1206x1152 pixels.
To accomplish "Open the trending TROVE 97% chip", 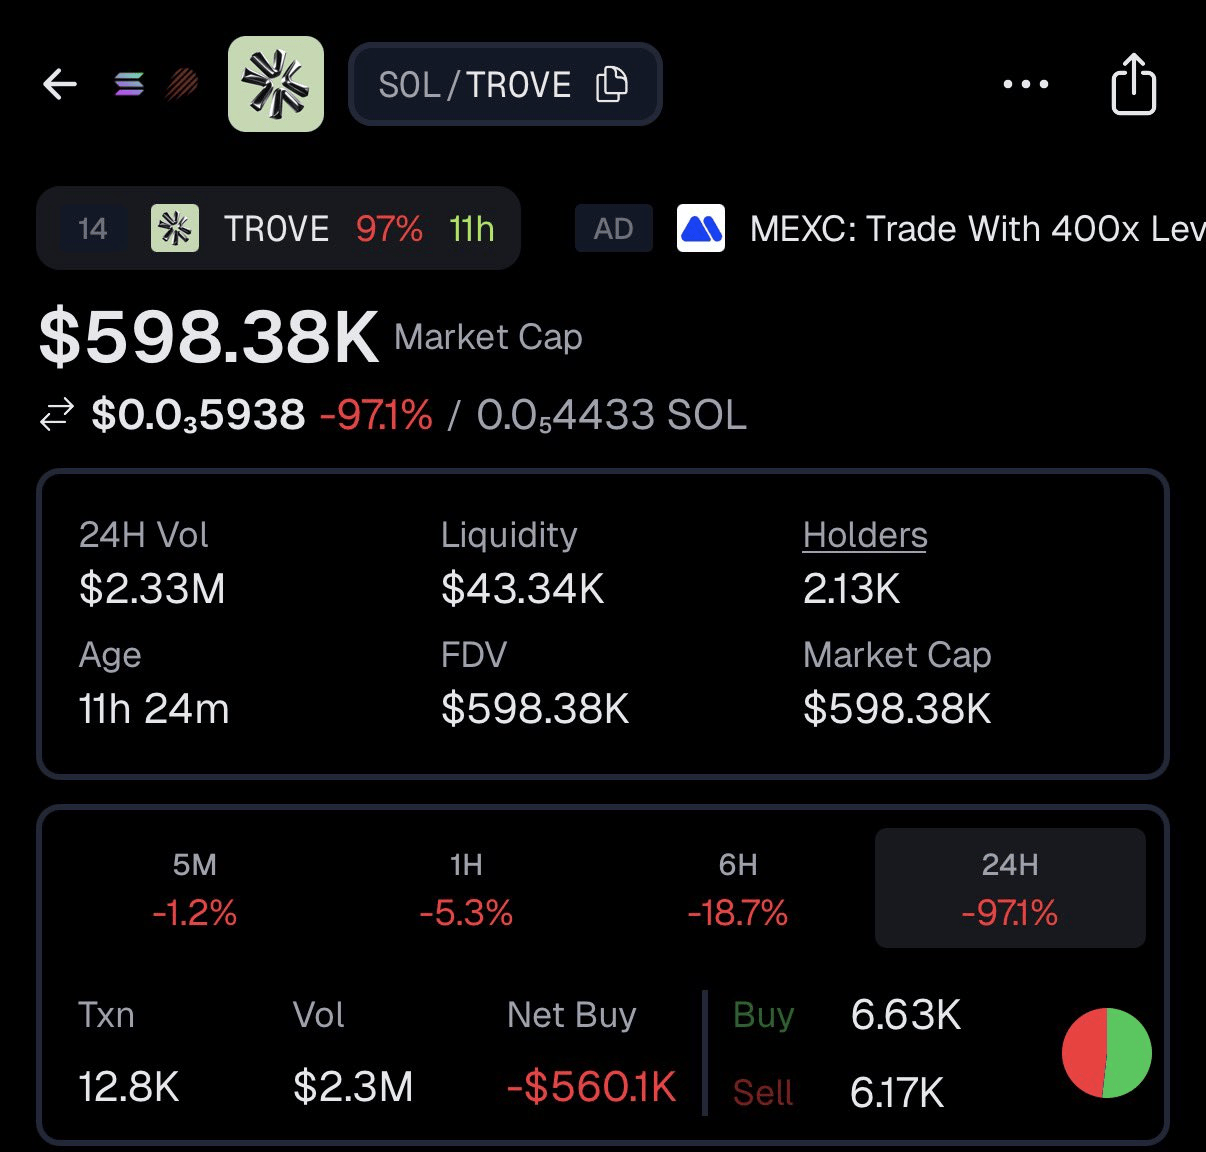I will (278, 228).
